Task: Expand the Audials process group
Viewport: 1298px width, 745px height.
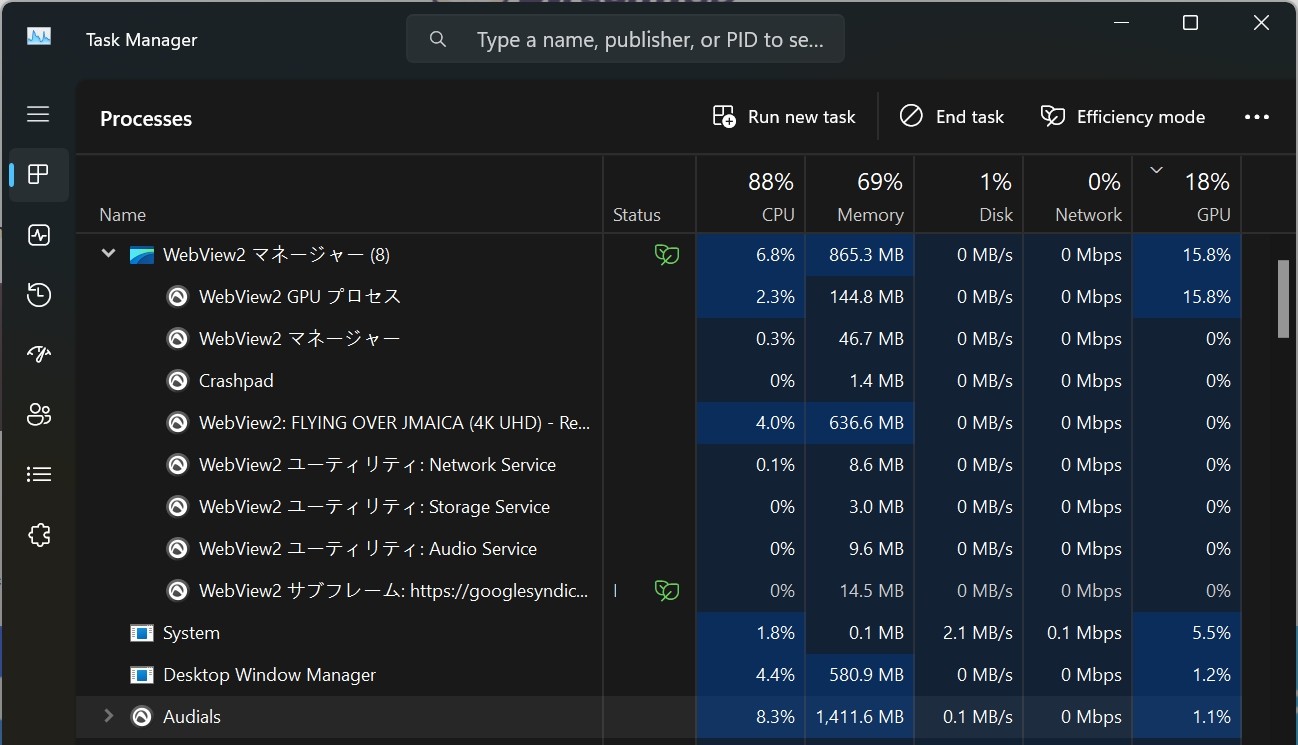Action: [109, 716]
